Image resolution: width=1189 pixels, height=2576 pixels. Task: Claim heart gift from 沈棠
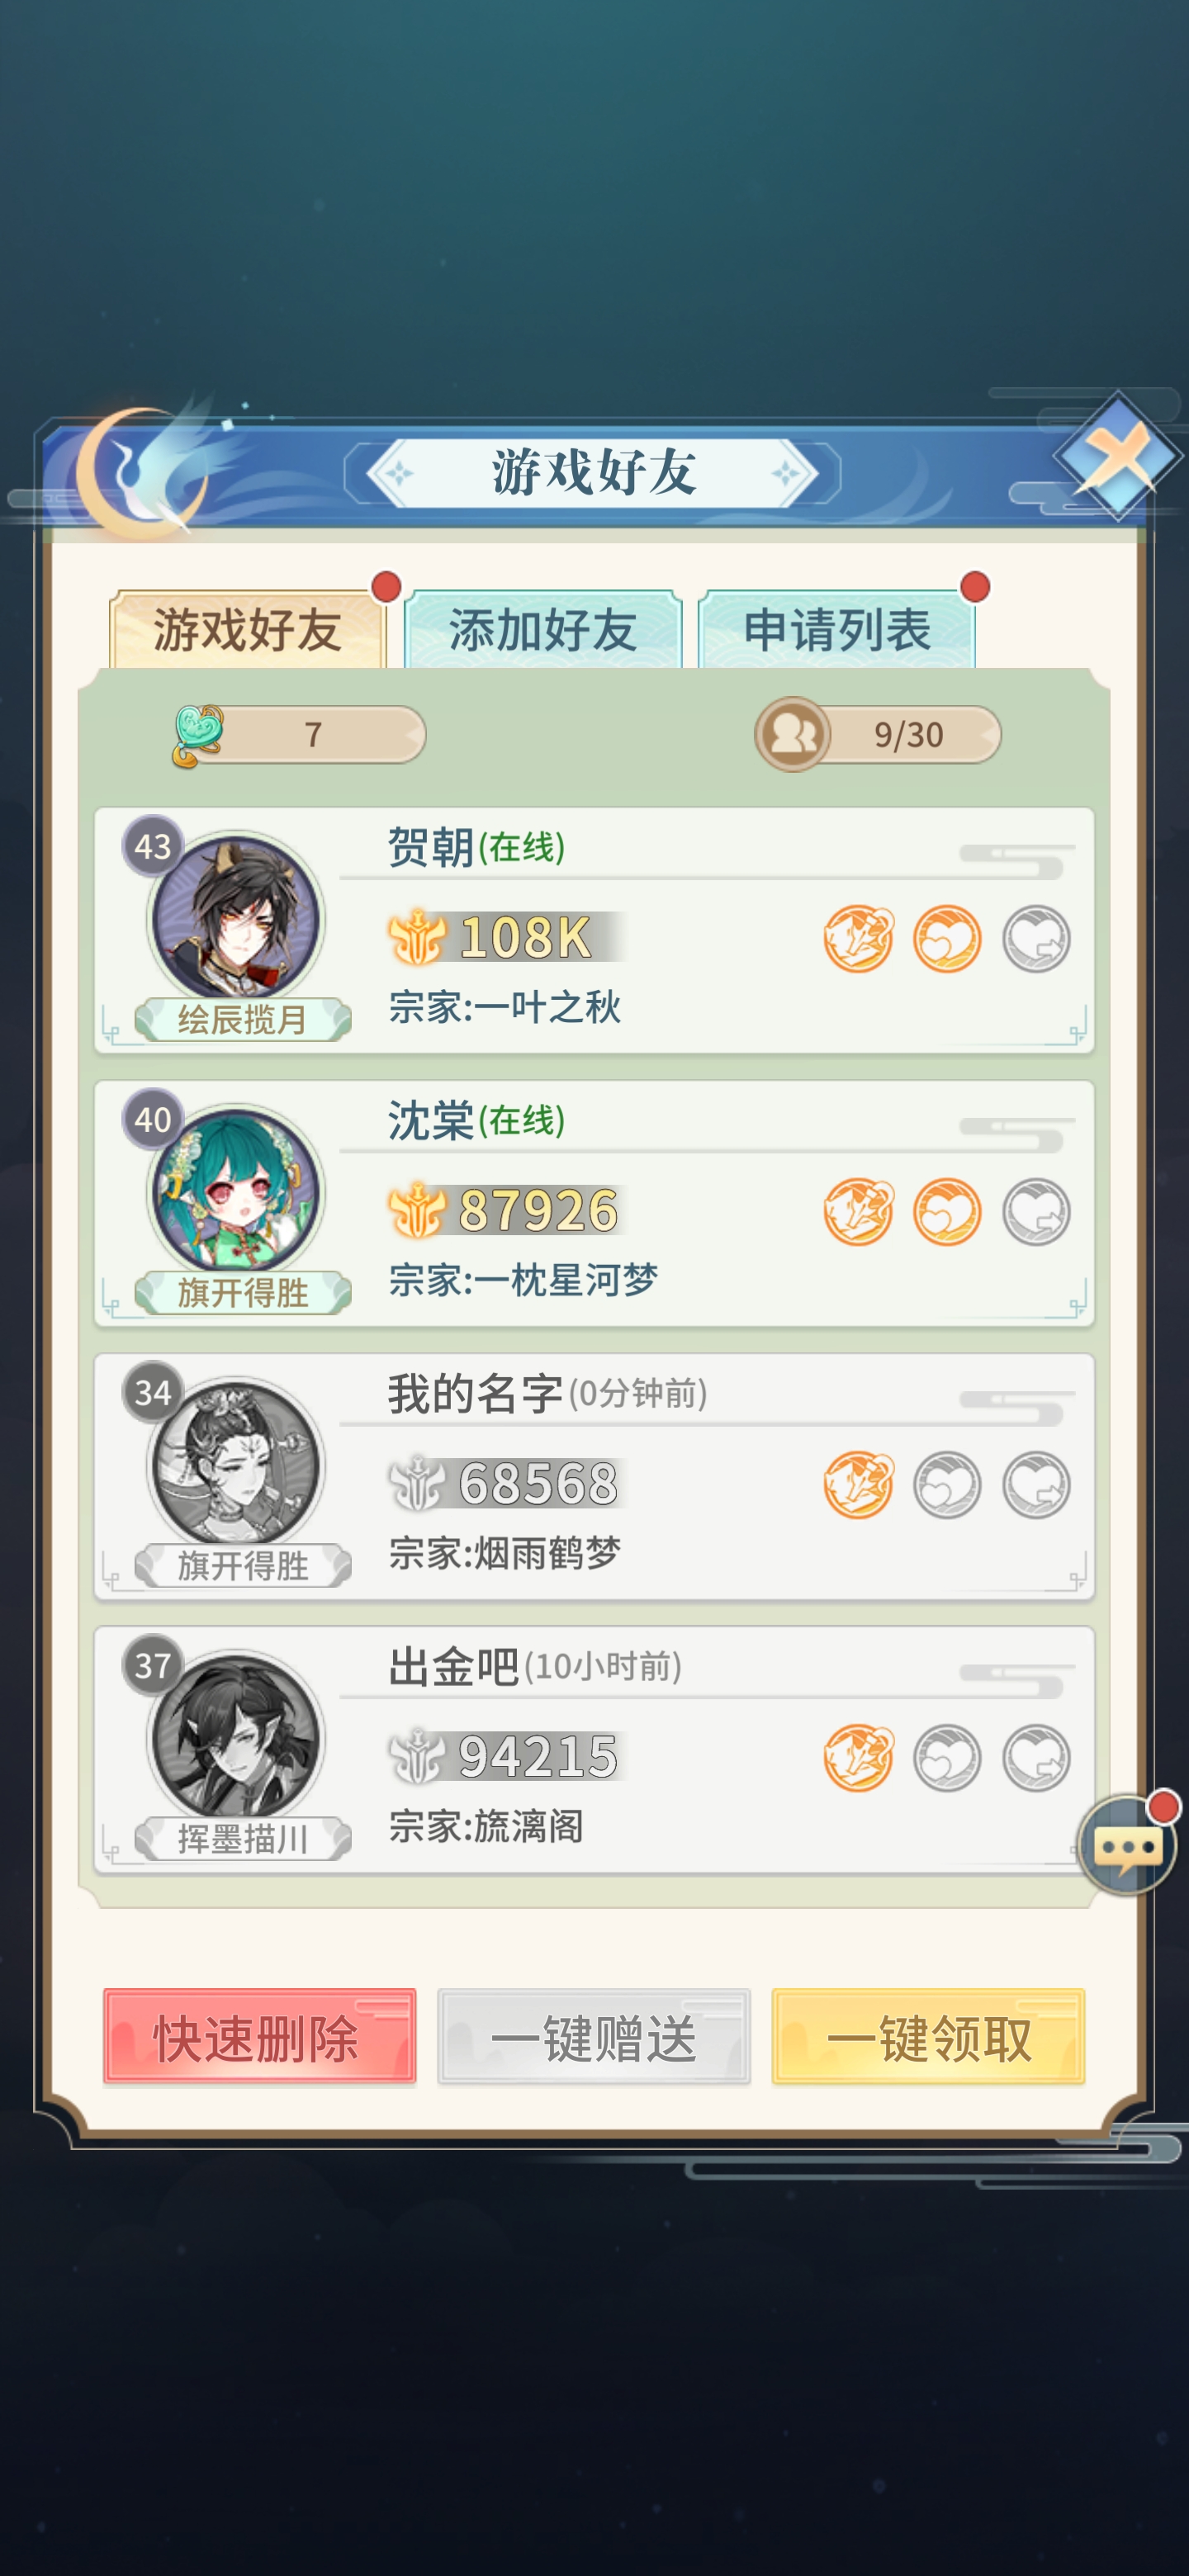tap(1036, 1211)
